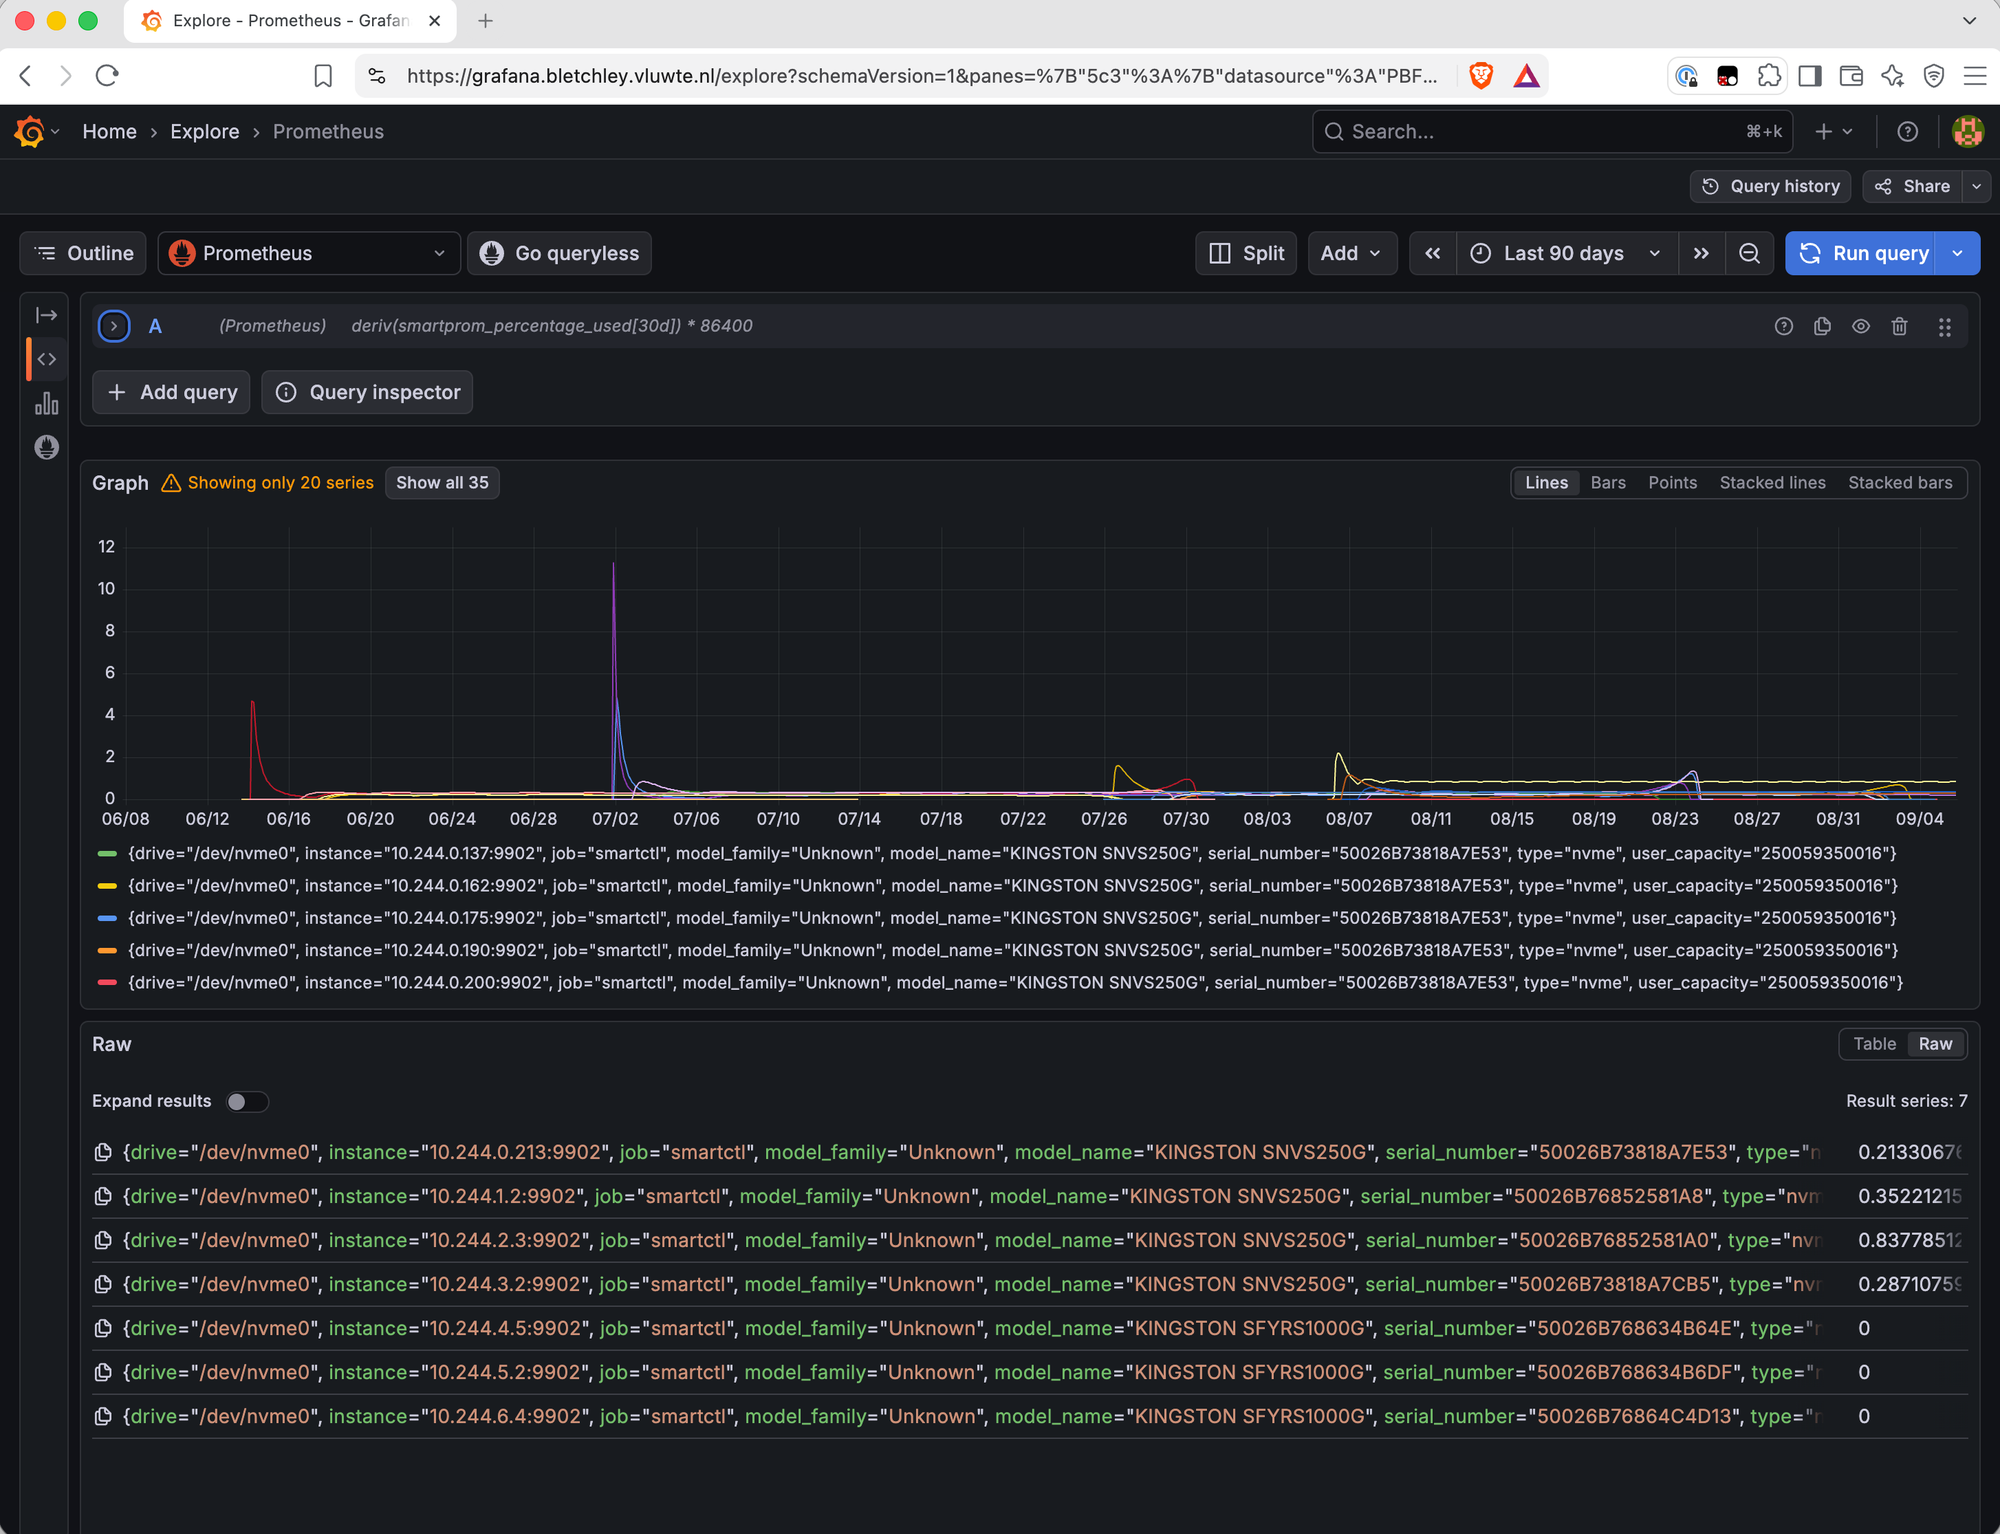Switch results view to Raw
Screen dimensions: 2000x1534
1935,1044
